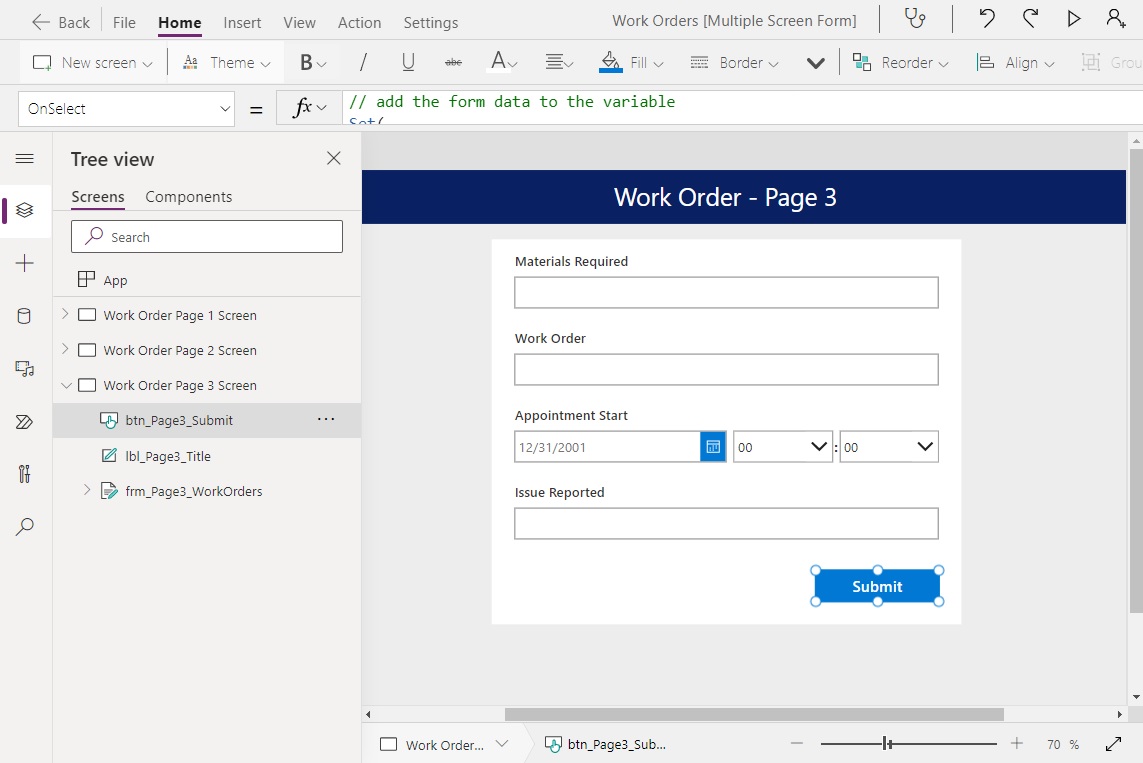Screen dimensions: 1143x763
Task: Undo the last change
Action: click(x=985, y=19)
